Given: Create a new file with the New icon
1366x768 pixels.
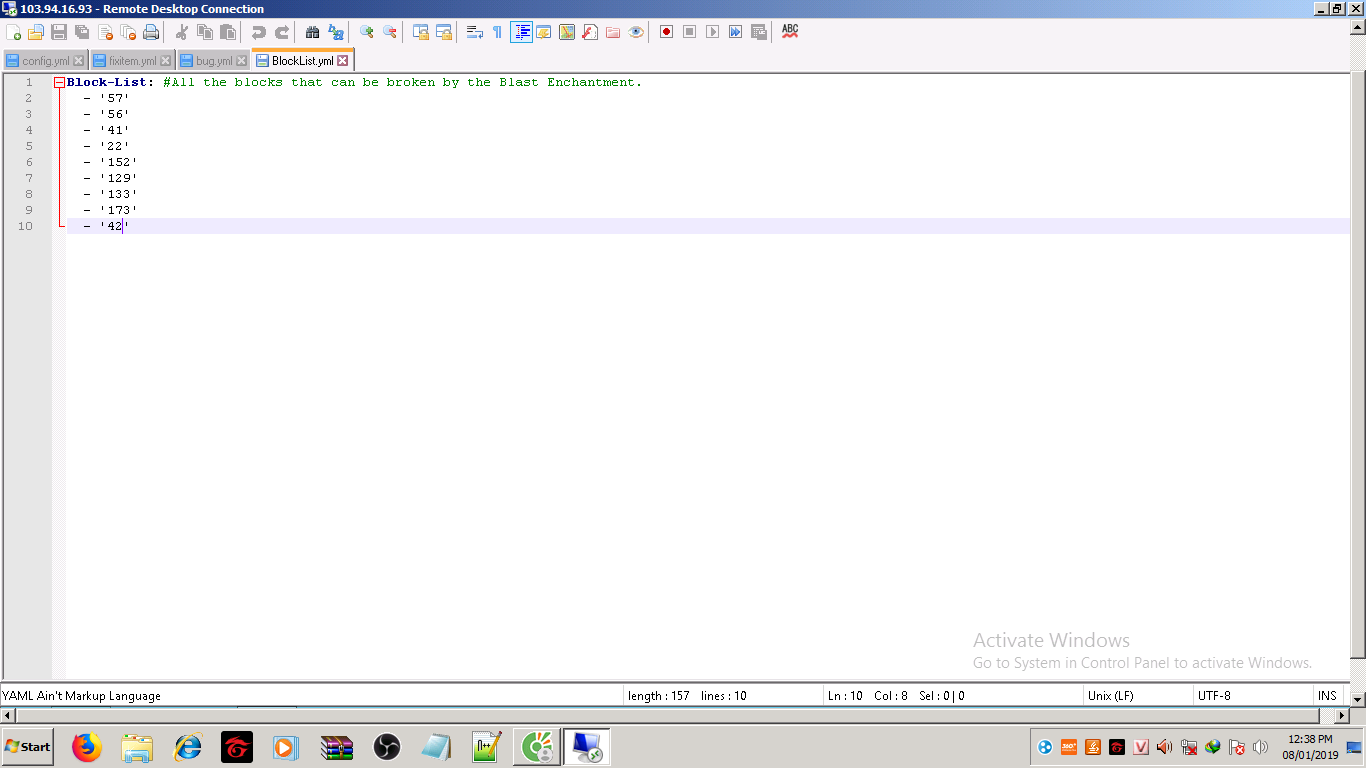Looking at the screenshot, I should click(14, 32).
